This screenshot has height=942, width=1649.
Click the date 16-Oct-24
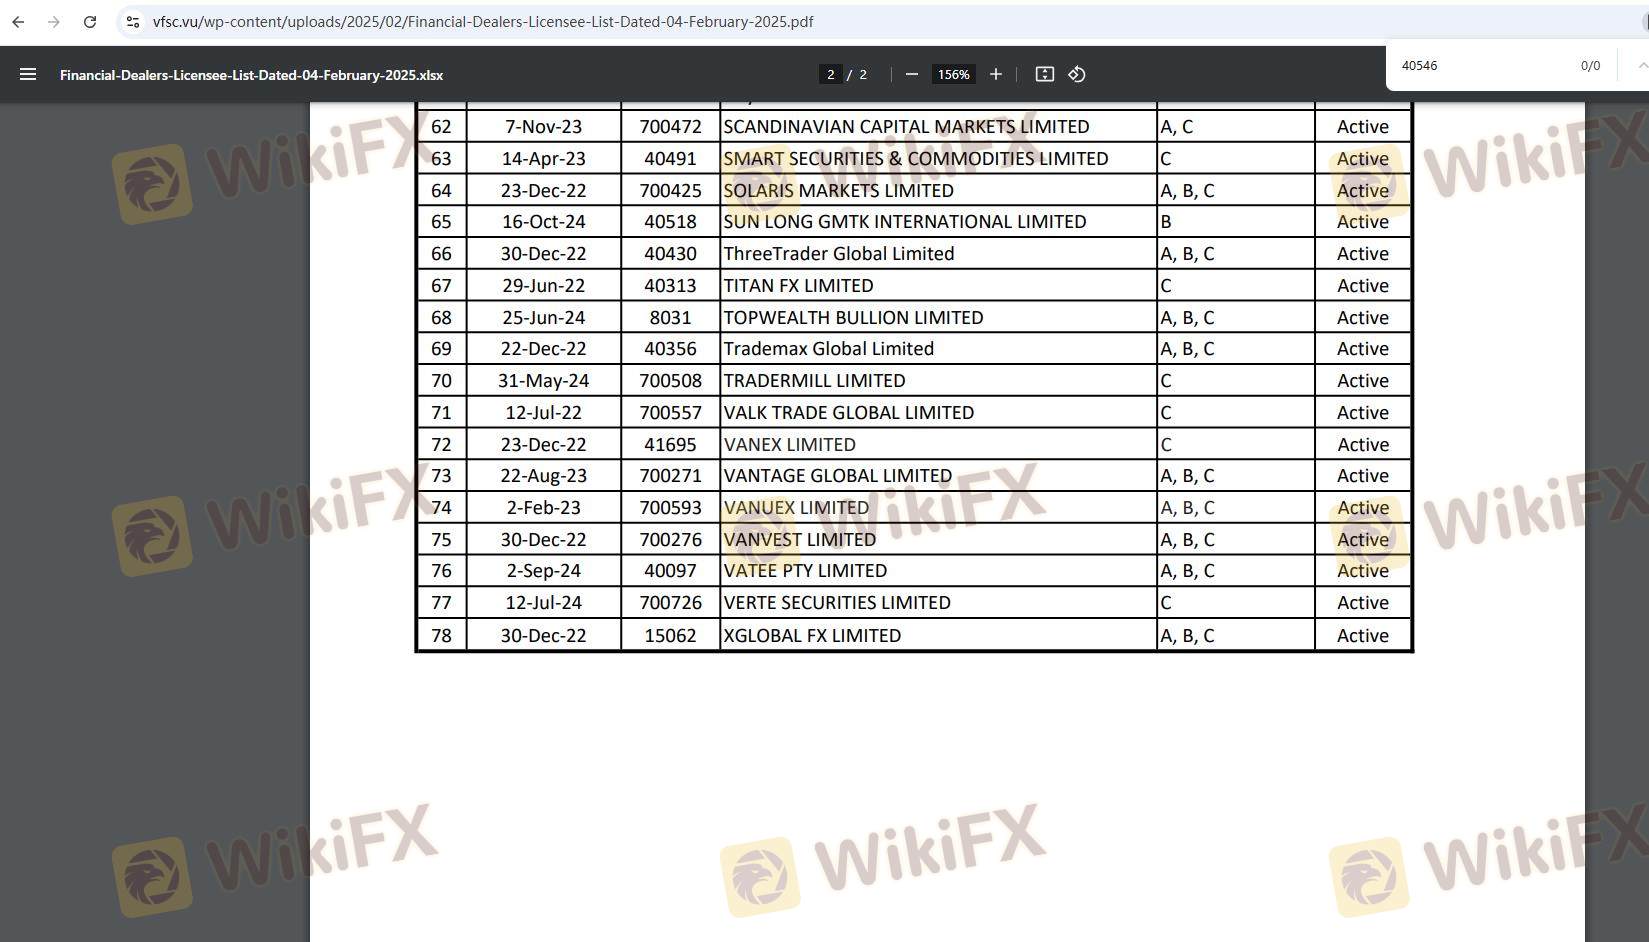(543, 222)
